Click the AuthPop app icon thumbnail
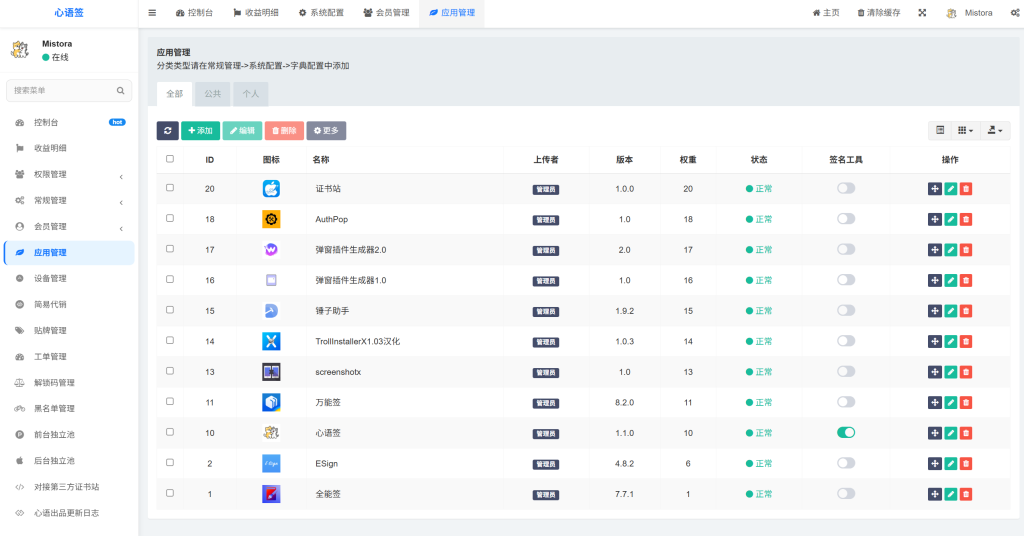Screen dimensions: 1024x536 tap(271, 219)
